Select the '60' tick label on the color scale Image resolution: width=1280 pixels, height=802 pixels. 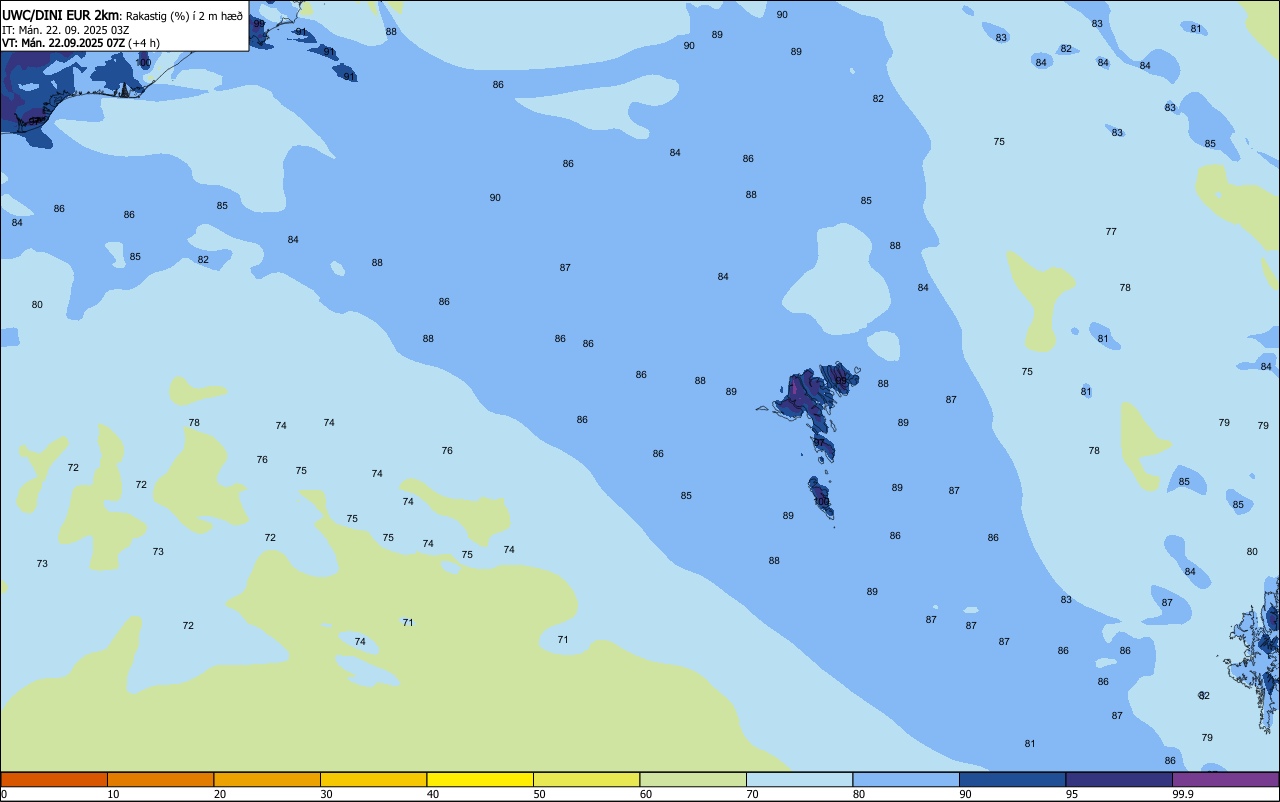coord(646,794)
